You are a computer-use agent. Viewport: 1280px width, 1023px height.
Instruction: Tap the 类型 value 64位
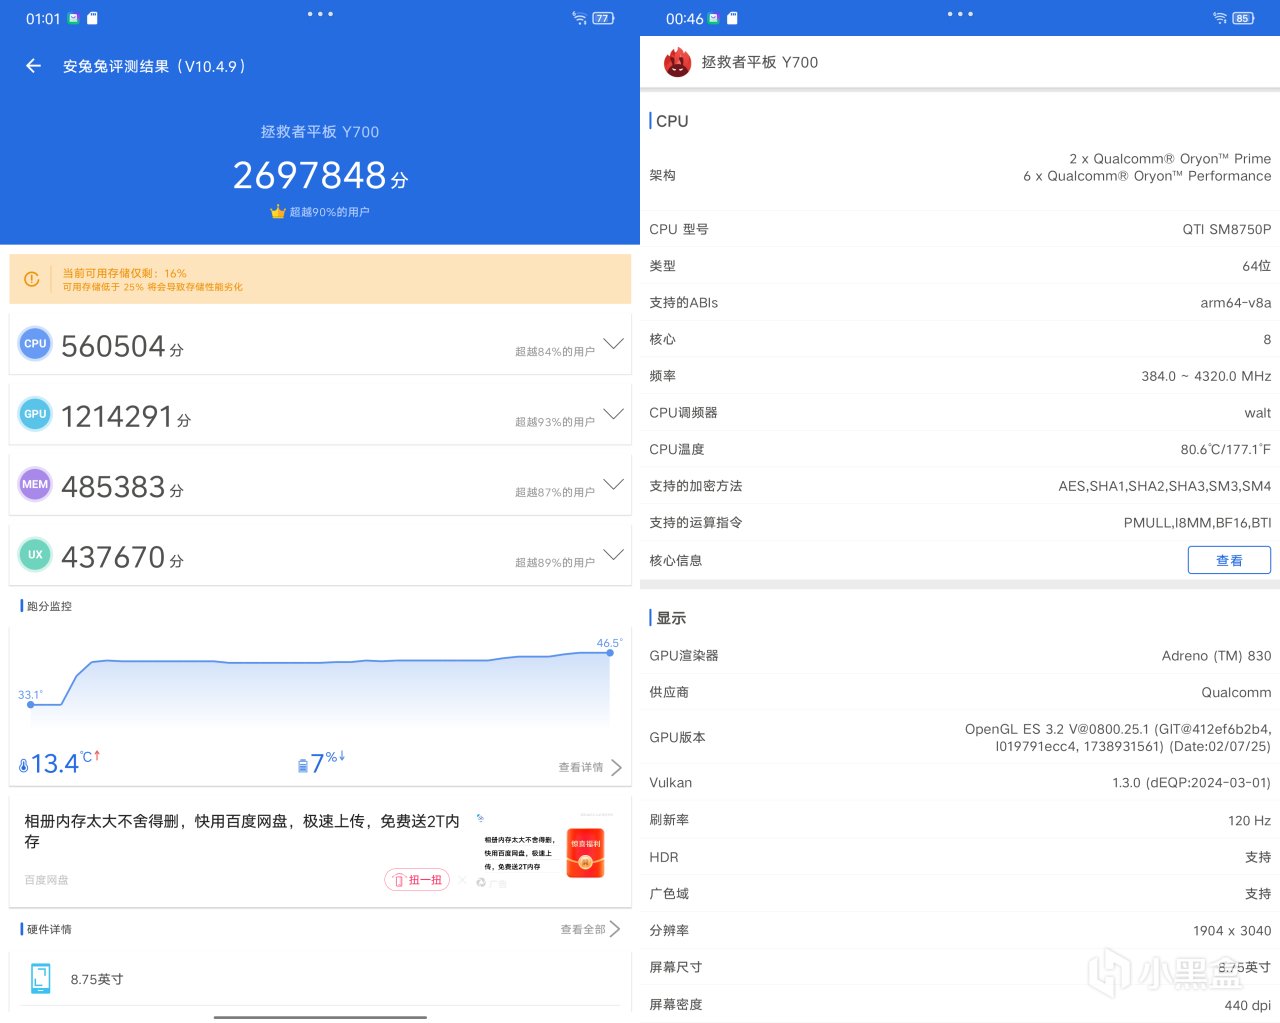point(1256,266)
